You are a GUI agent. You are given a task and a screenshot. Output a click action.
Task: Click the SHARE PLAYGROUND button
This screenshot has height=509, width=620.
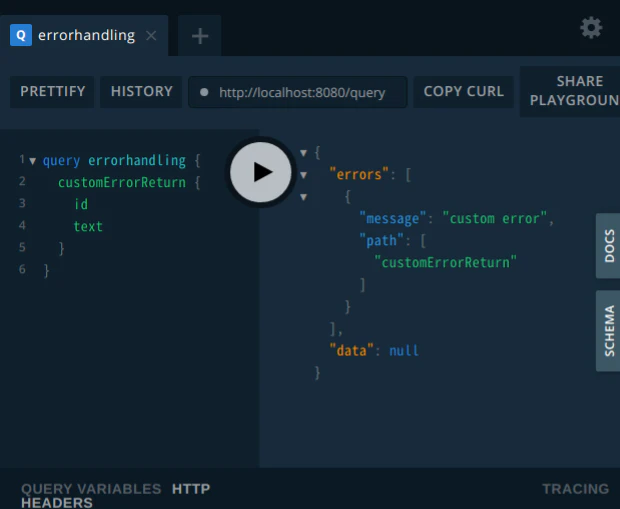[570, 91]
